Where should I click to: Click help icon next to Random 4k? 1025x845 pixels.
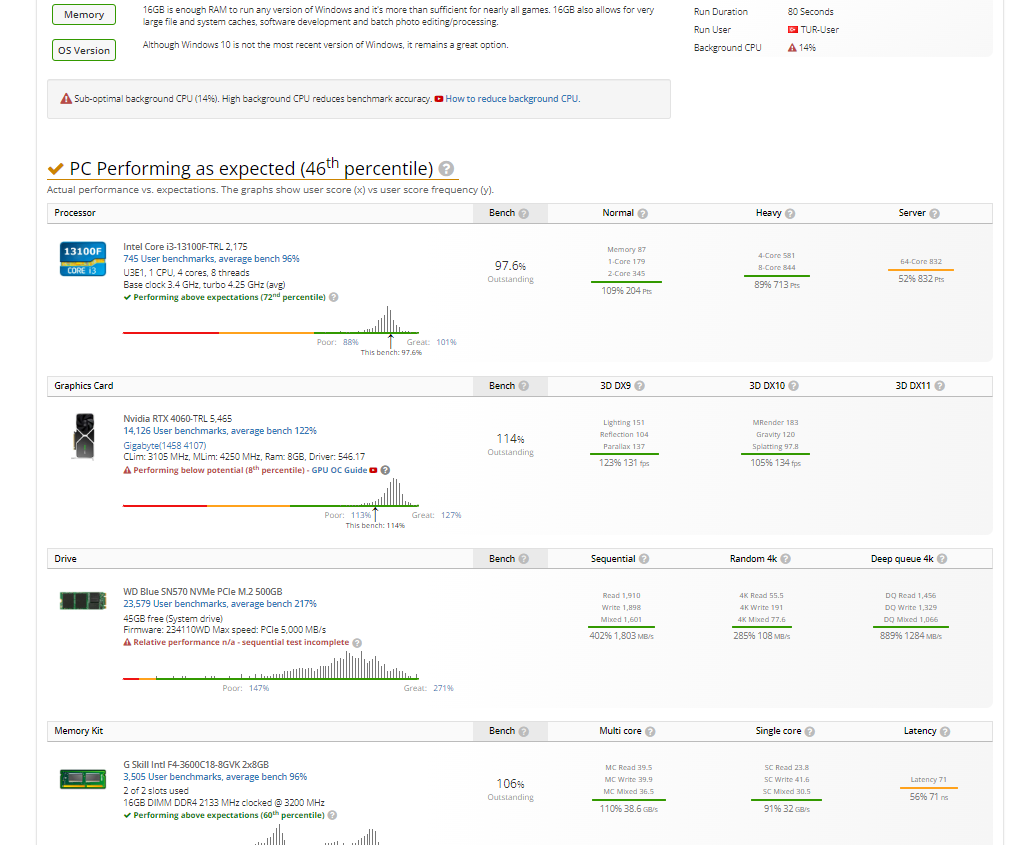[785, 559]
